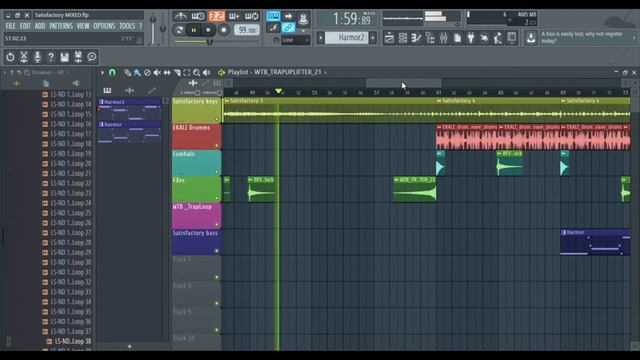Image resolution: width=640 pixels, height=360 pixels.
Task: Click the master volume slider knob
Action: (x=153, y=19)
